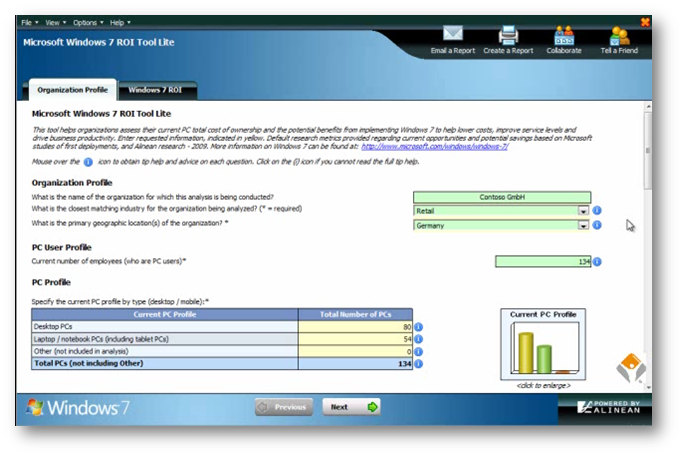Click the 'Desktop PCs' row label
This screenshot has height=456, width=682.
[x=53, y=327]
